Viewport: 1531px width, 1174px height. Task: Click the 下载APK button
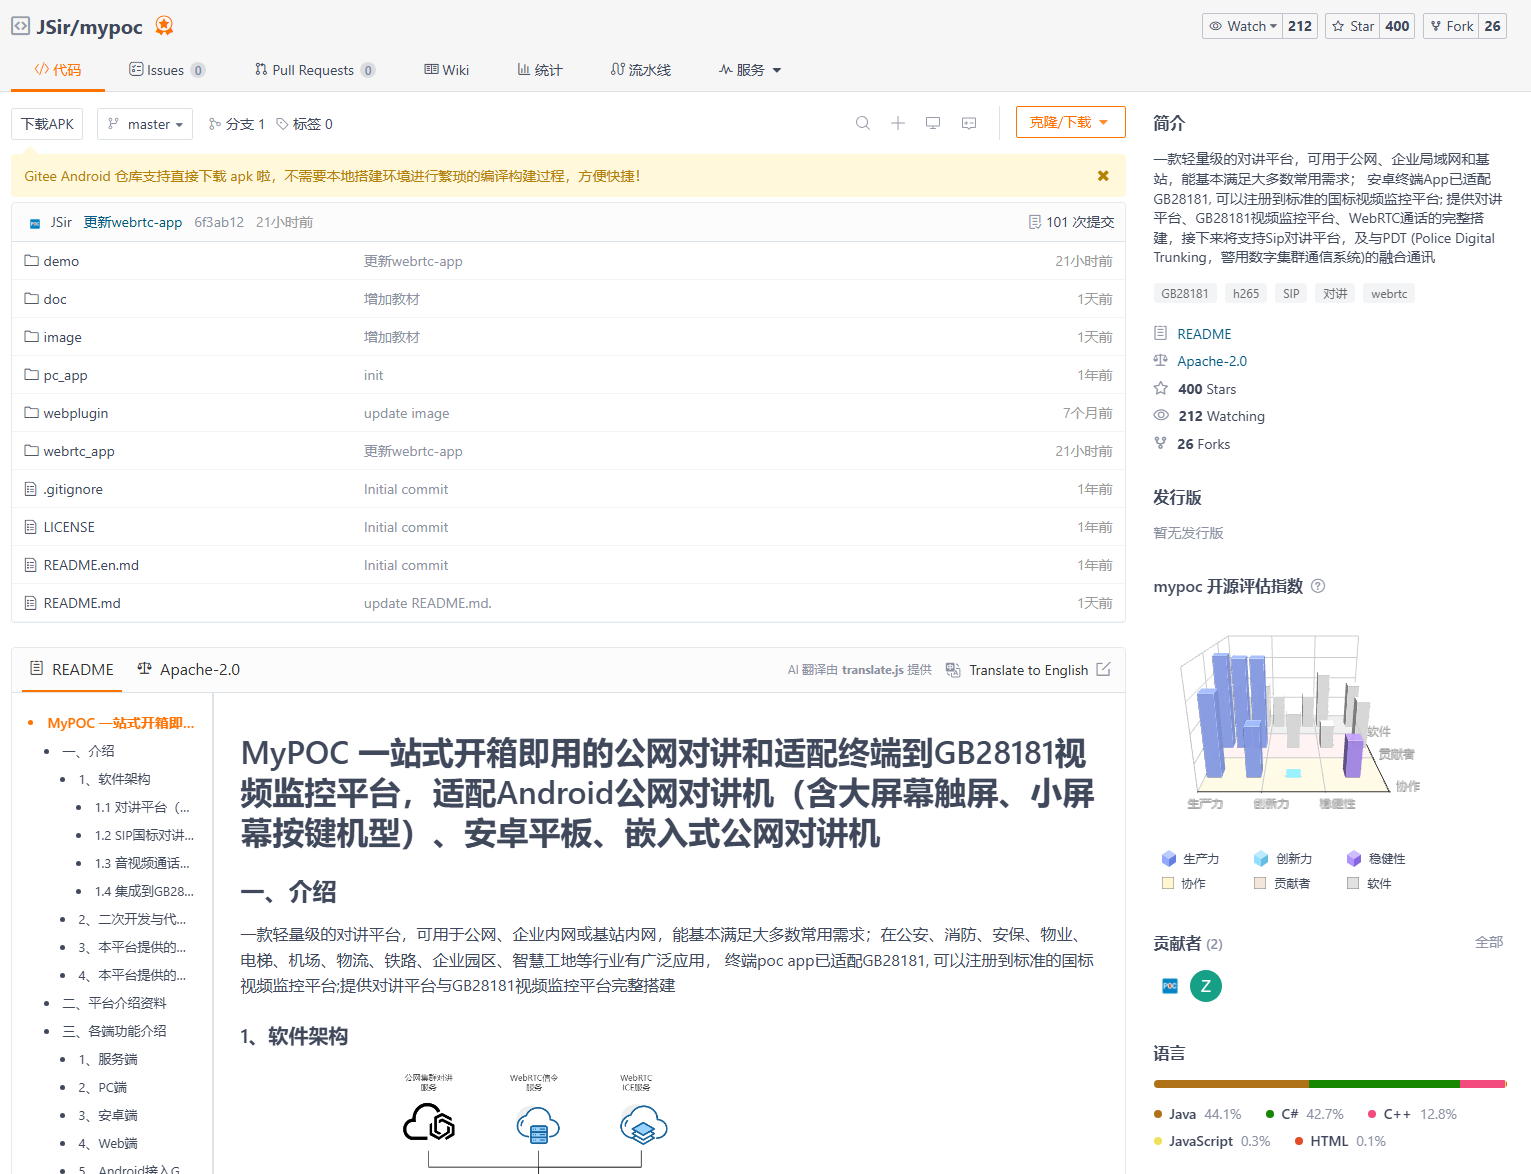47,124
